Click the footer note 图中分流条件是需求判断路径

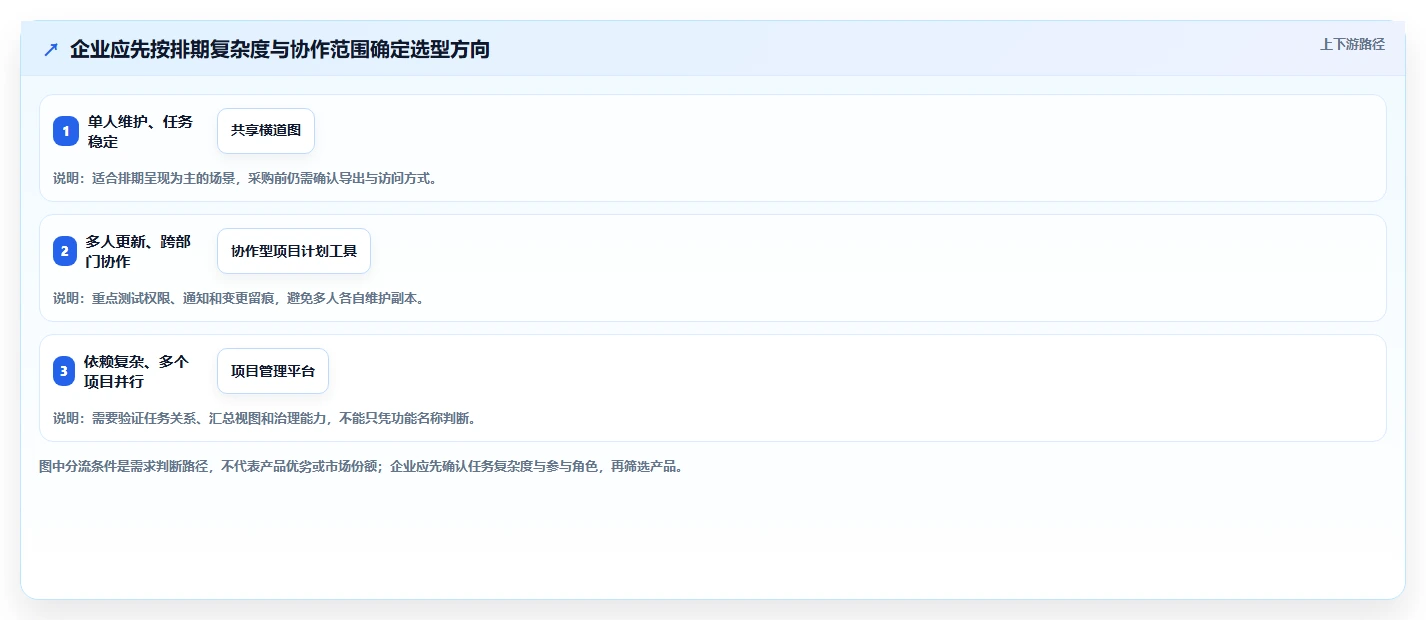362,466
